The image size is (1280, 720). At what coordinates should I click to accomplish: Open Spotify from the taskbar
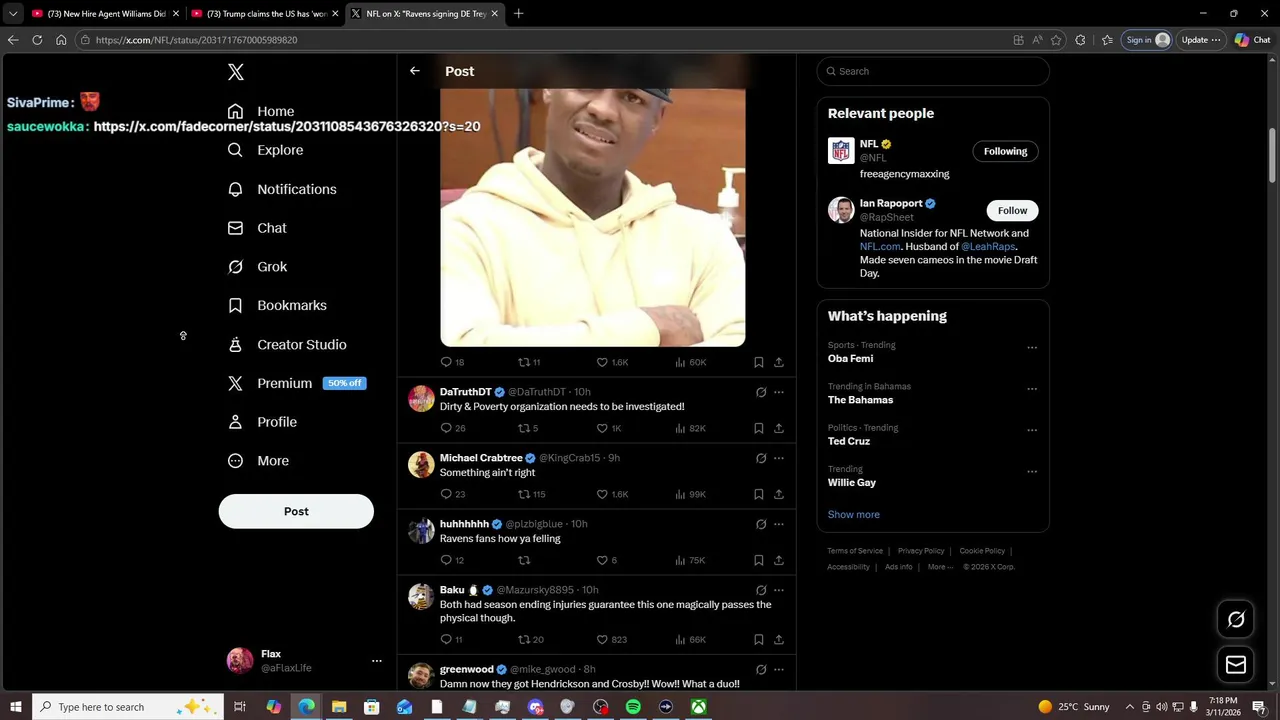[x=633, y=707]
